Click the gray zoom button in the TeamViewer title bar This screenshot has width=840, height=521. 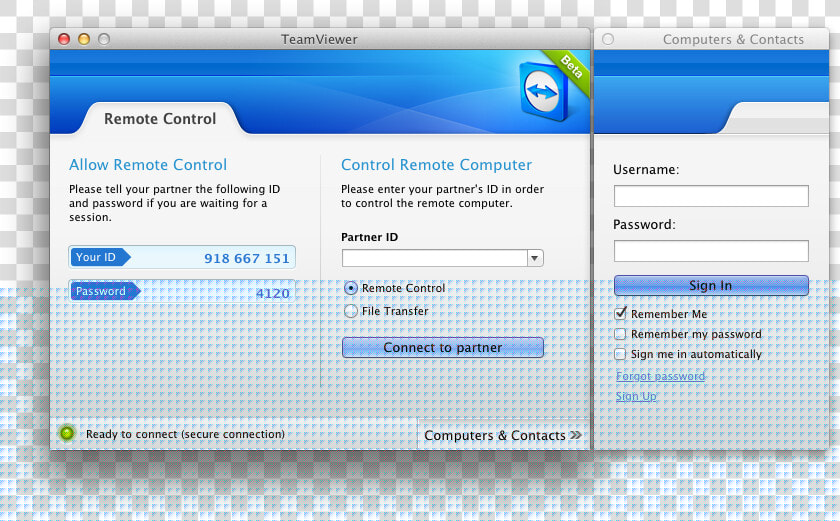point(104,39)
